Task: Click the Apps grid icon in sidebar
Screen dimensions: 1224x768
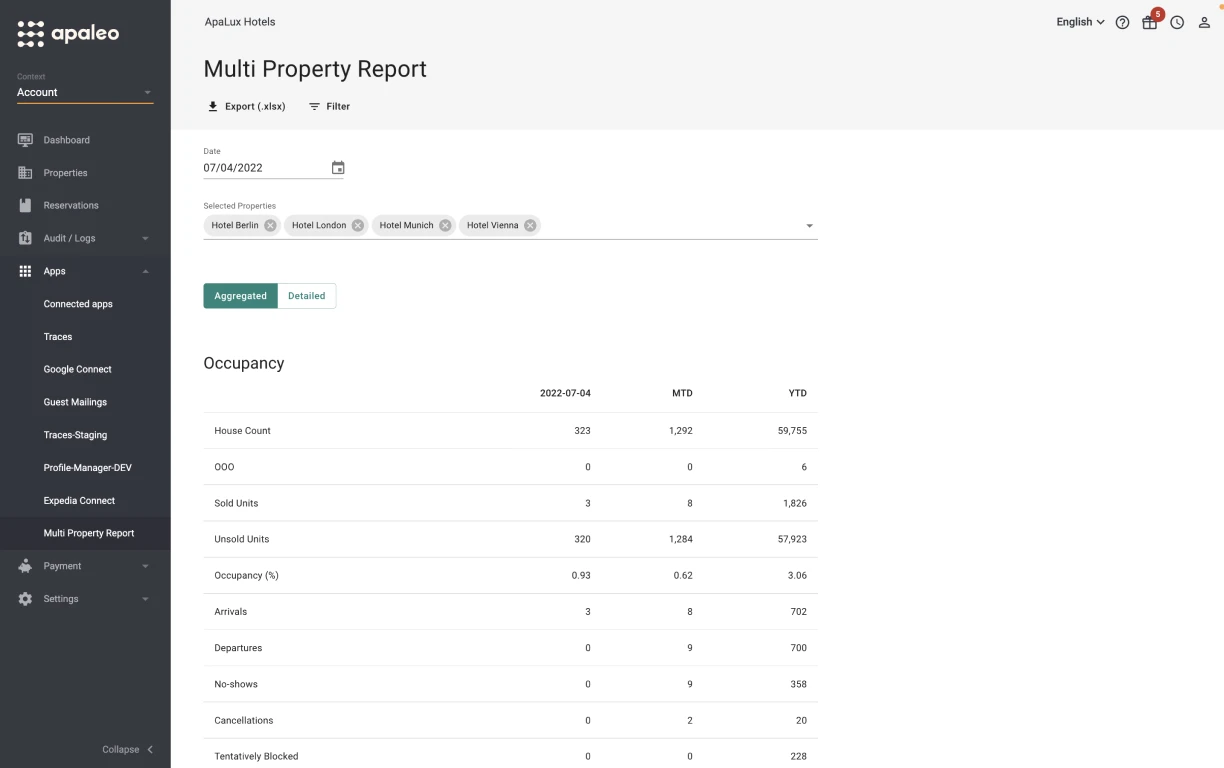Action: click(x=25, y=271)
